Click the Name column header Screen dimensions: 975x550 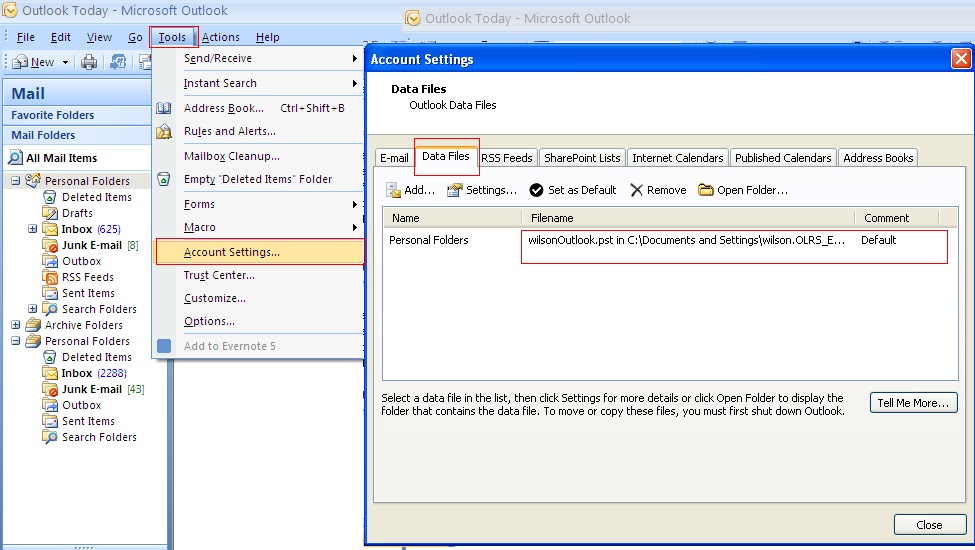452,218
